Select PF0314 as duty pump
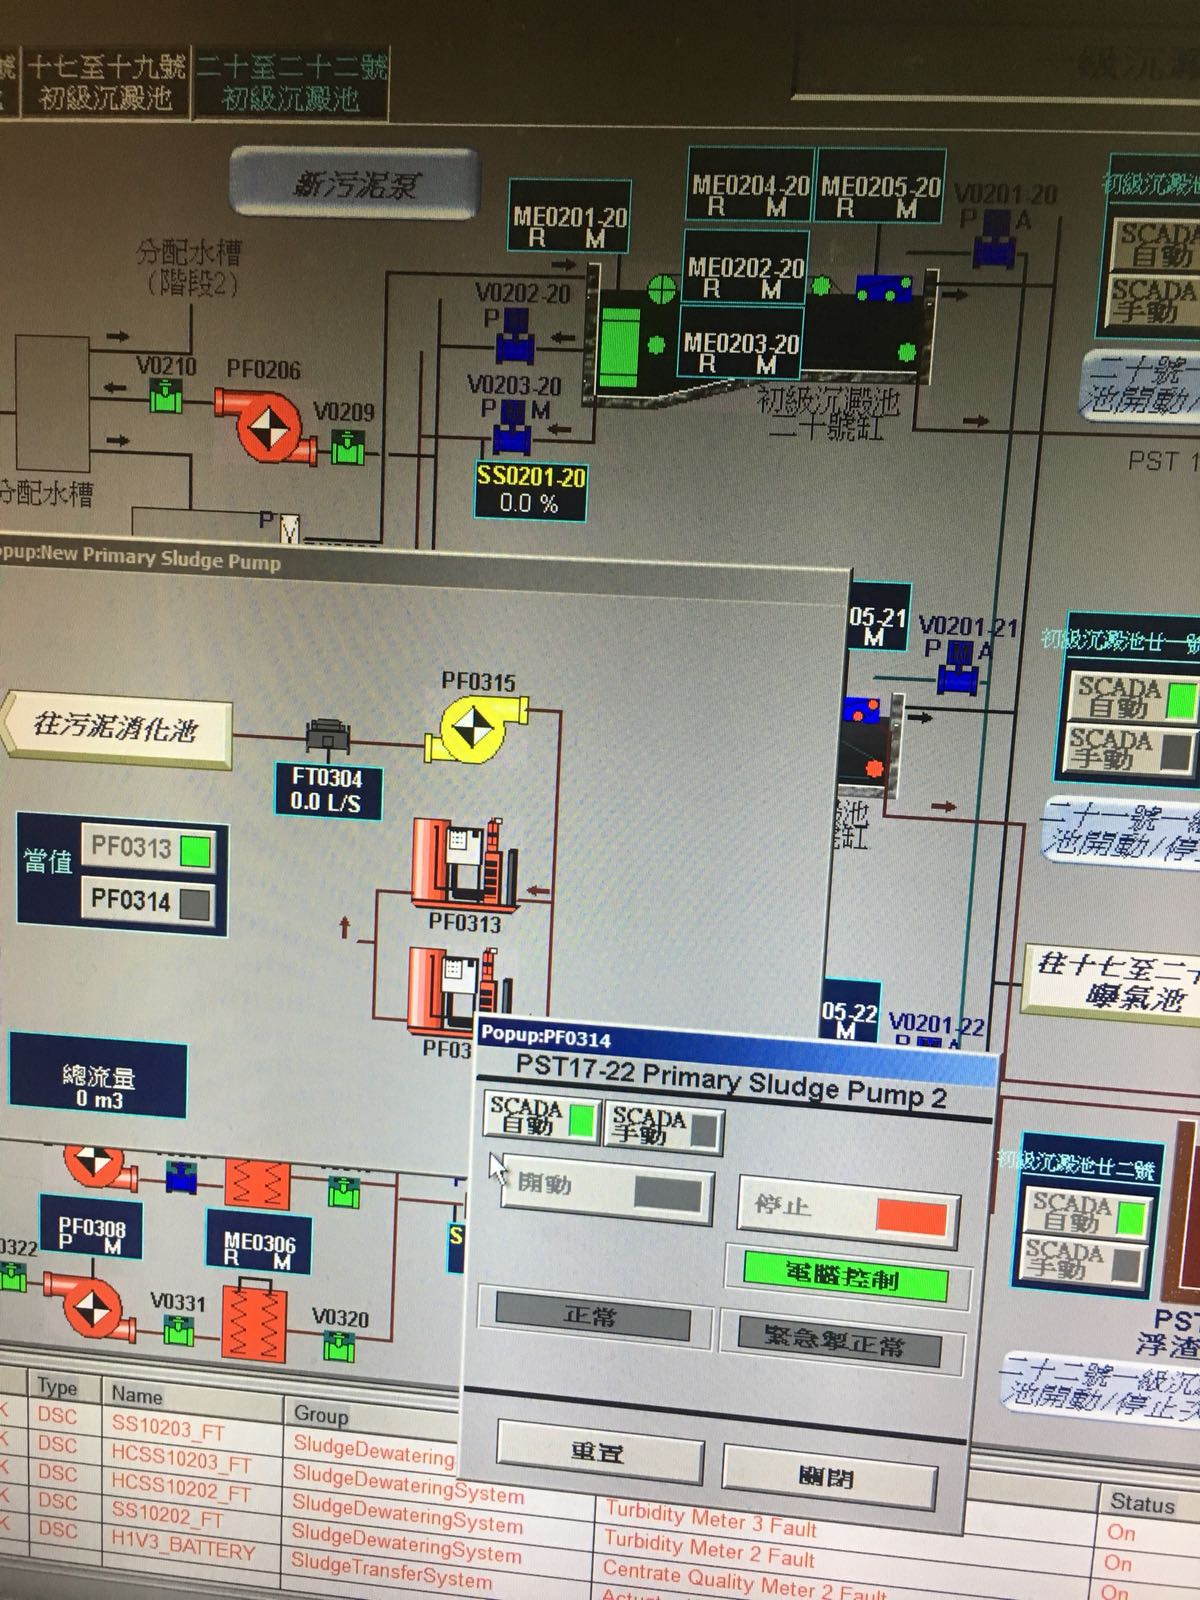Screen dimensions: 1200x1600 pyautogui.click(x=149, y=902)
